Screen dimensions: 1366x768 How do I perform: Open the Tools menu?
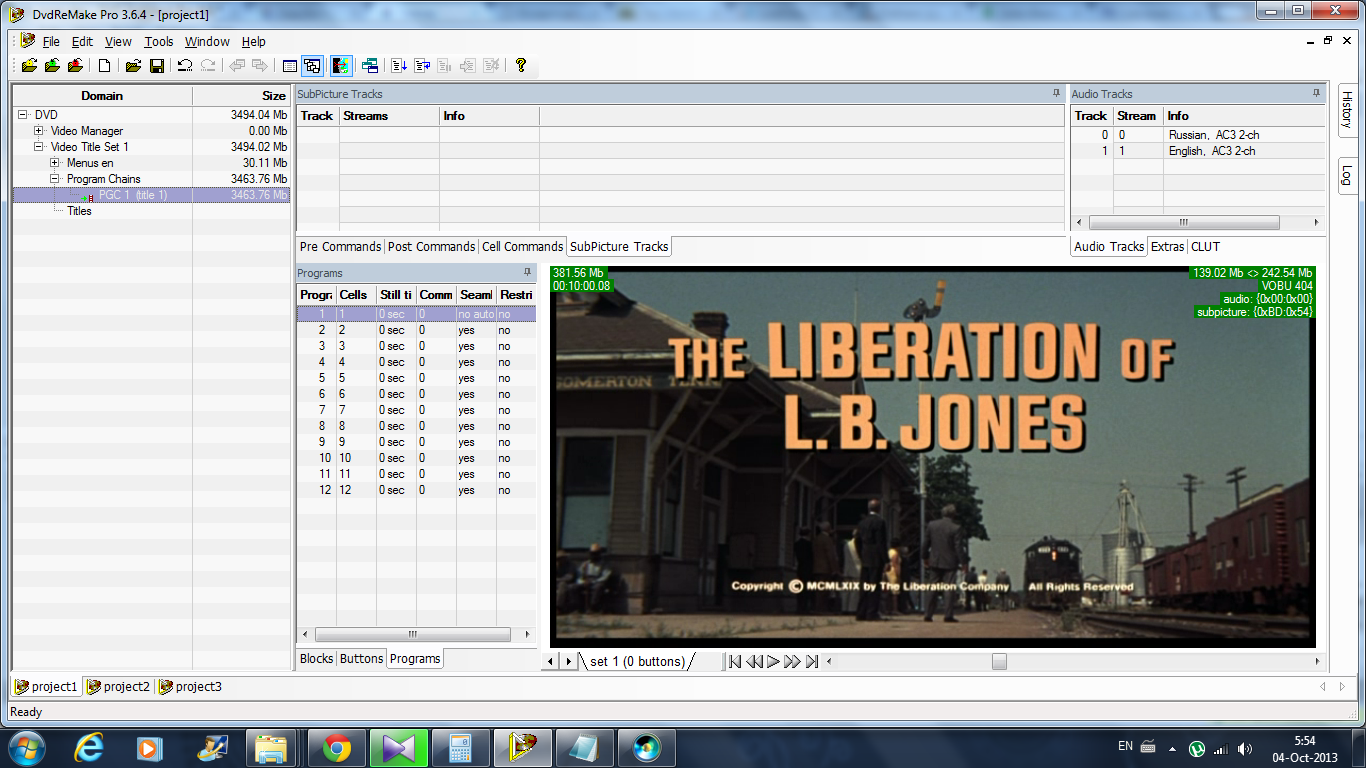click(x=158, y=42)
